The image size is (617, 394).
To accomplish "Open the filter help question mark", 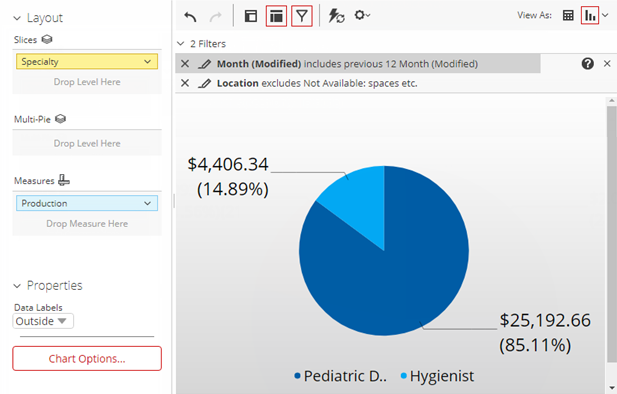I will coord(587,63).
